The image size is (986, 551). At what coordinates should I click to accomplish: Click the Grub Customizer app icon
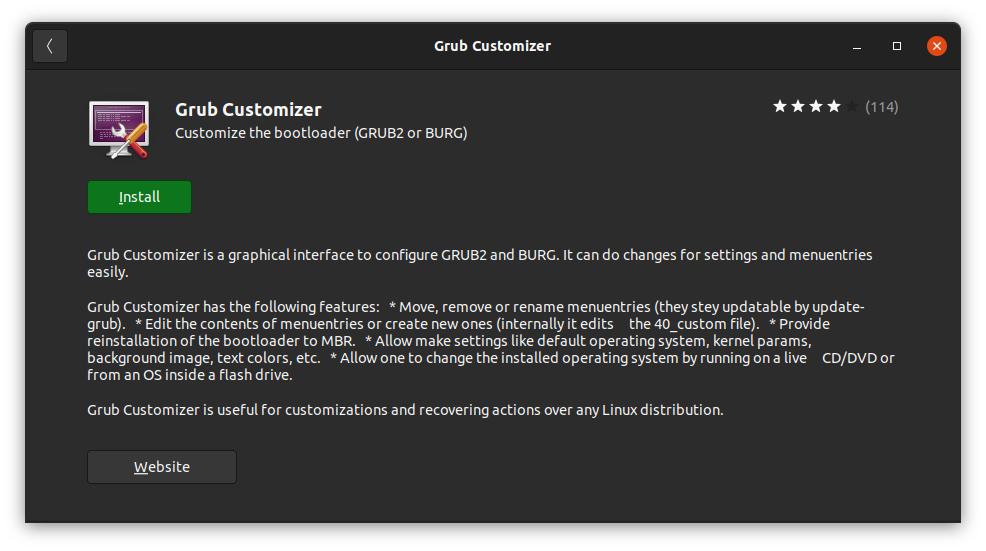coord(119,130)
